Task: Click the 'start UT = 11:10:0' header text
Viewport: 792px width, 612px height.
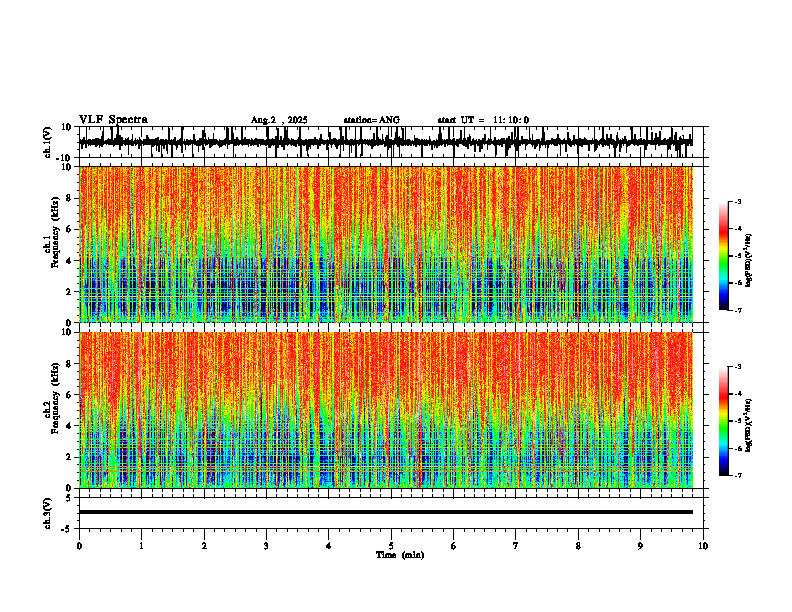Action: tap(483, 120)
